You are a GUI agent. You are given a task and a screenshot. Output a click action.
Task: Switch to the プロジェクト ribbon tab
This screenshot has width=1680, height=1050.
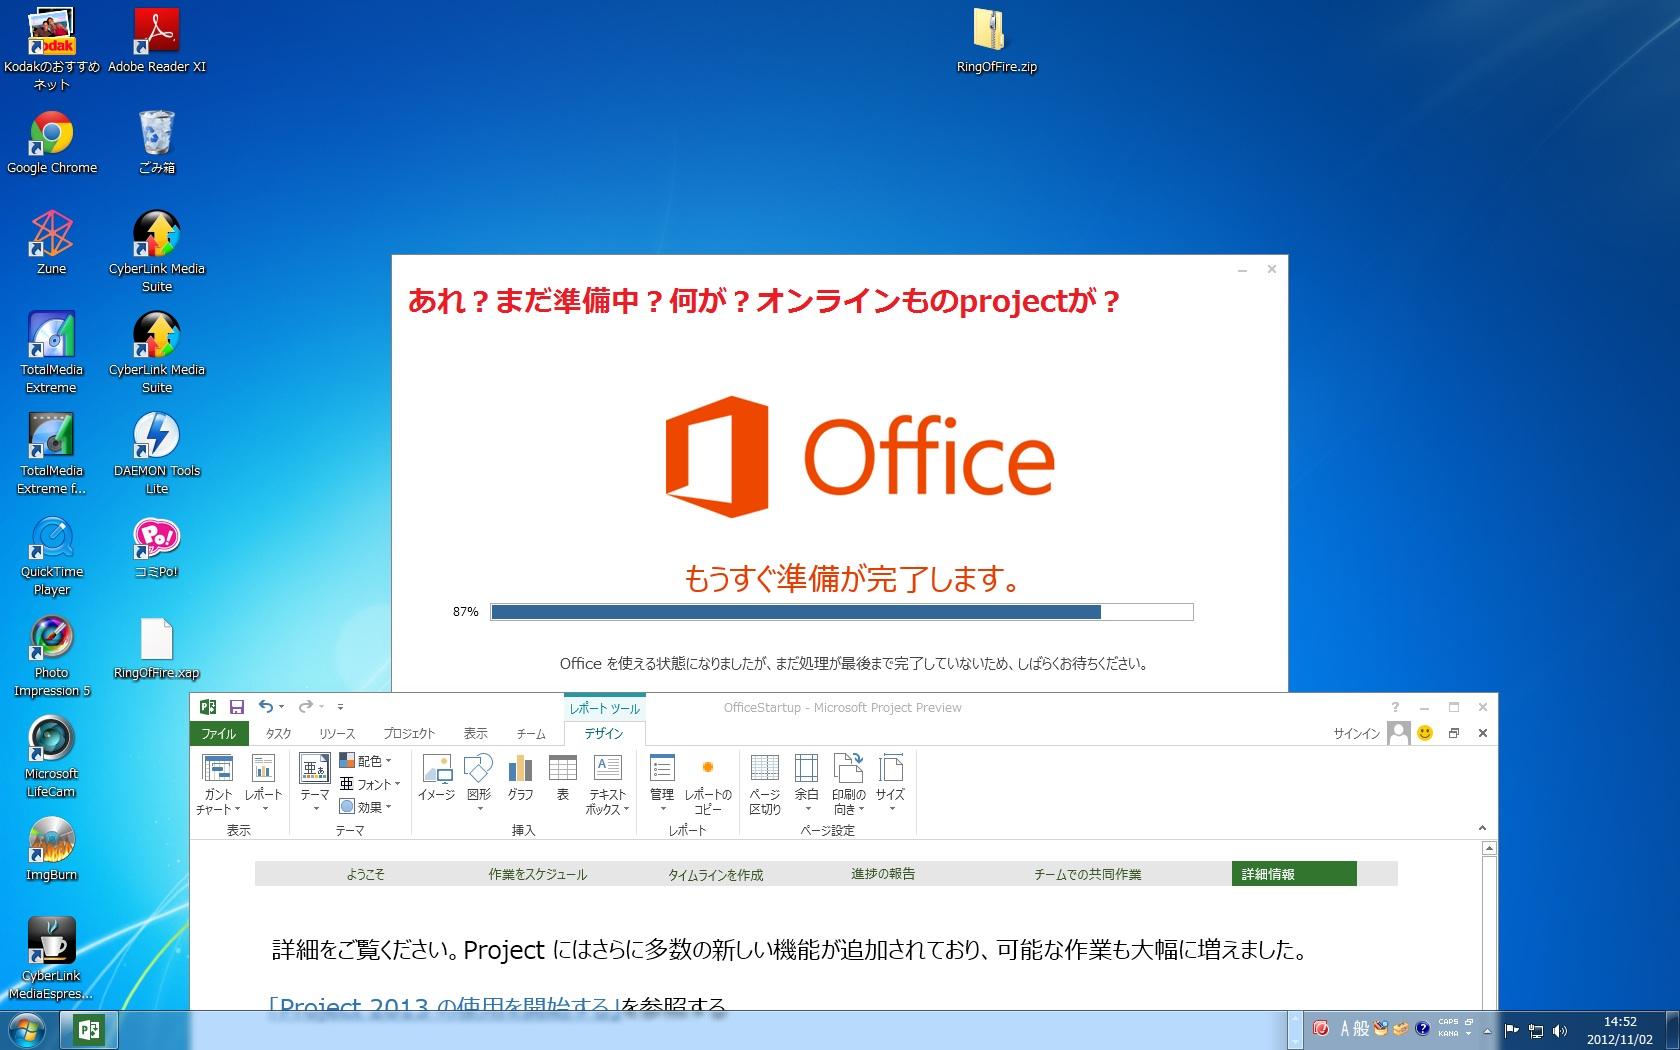(x=409, y=733)
